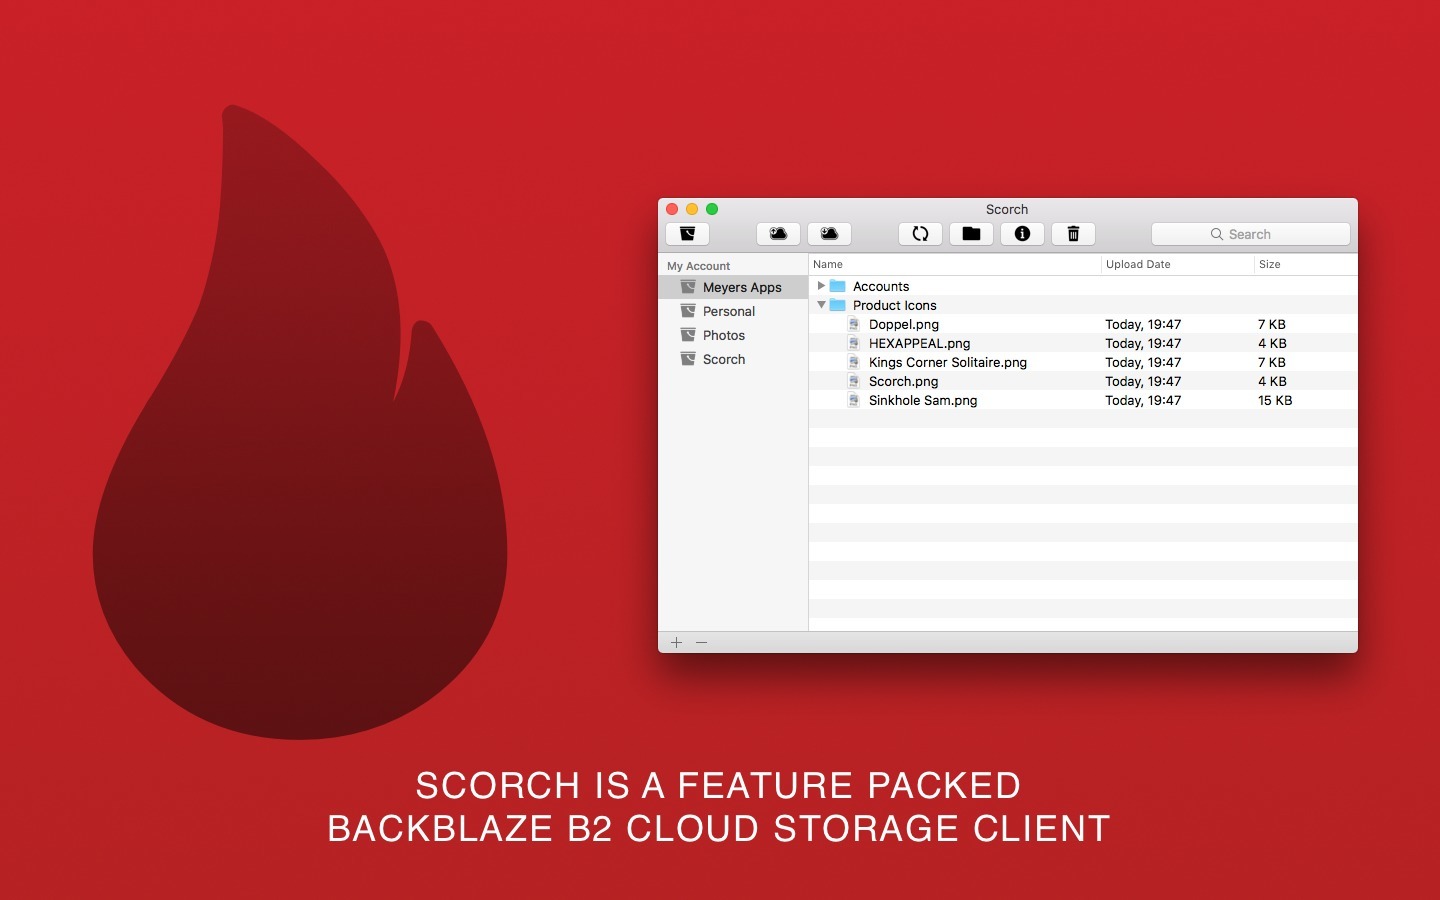Select the Personal bucket

[x=733, y=311]
